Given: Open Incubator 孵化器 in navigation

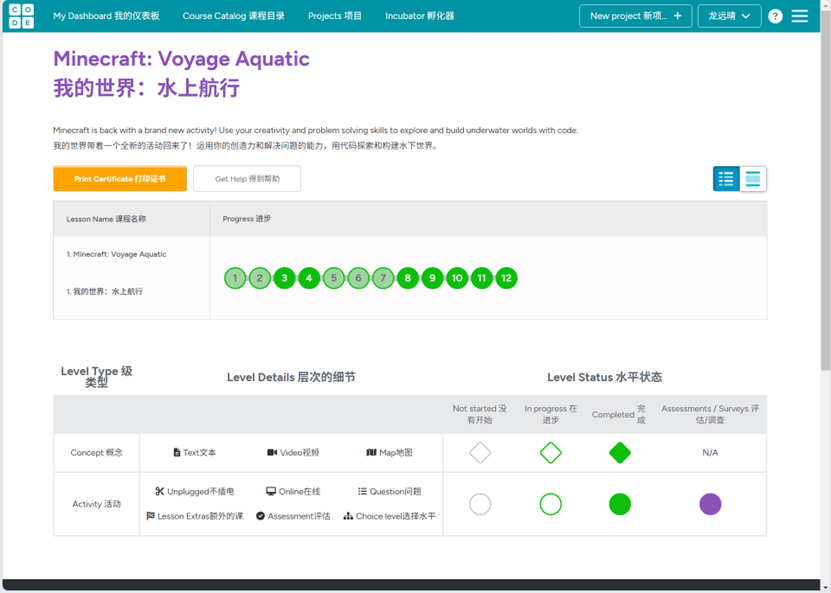Looking at the screenshot, I should [420, 16].
